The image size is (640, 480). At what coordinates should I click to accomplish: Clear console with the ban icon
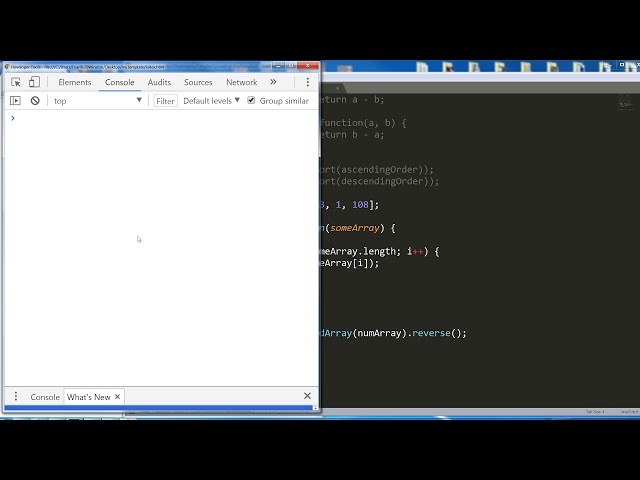(35, 100)
